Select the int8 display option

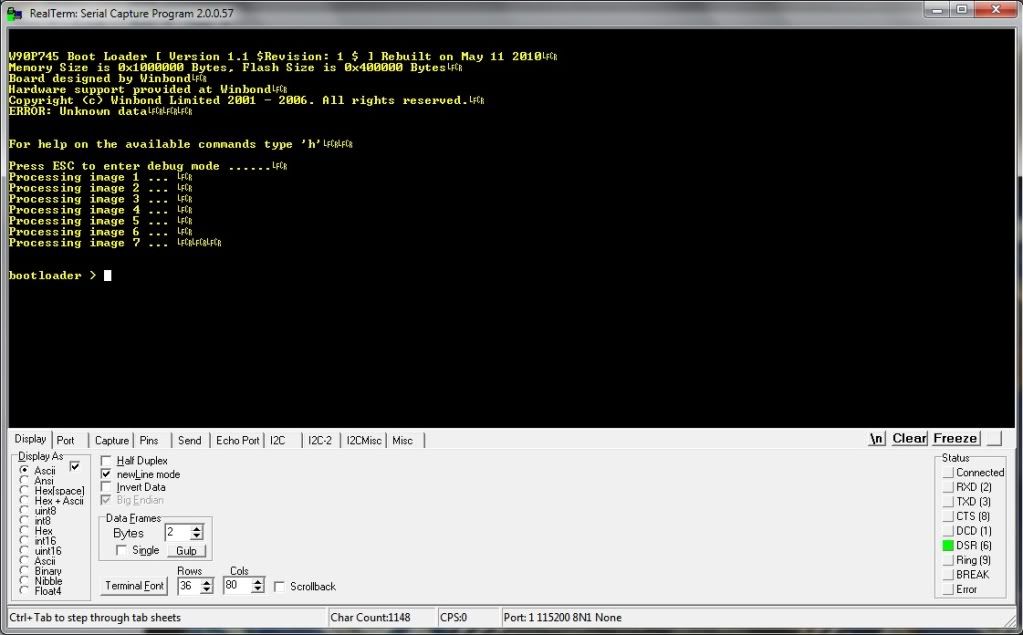24,521
